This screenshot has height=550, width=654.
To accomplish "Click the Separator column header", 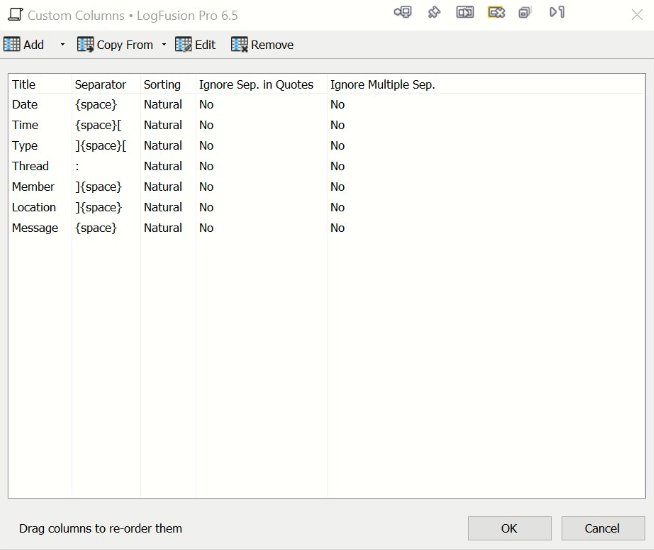I will tap(100, 85).
